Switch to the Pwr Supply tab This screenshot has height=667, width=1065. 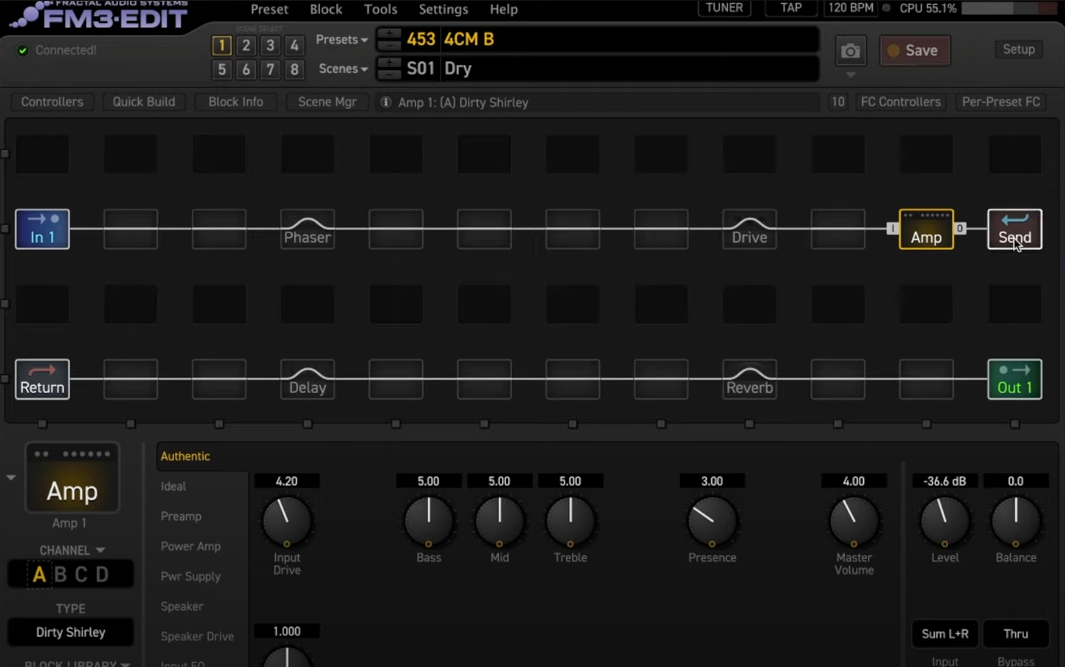click(x=190, y=576)
